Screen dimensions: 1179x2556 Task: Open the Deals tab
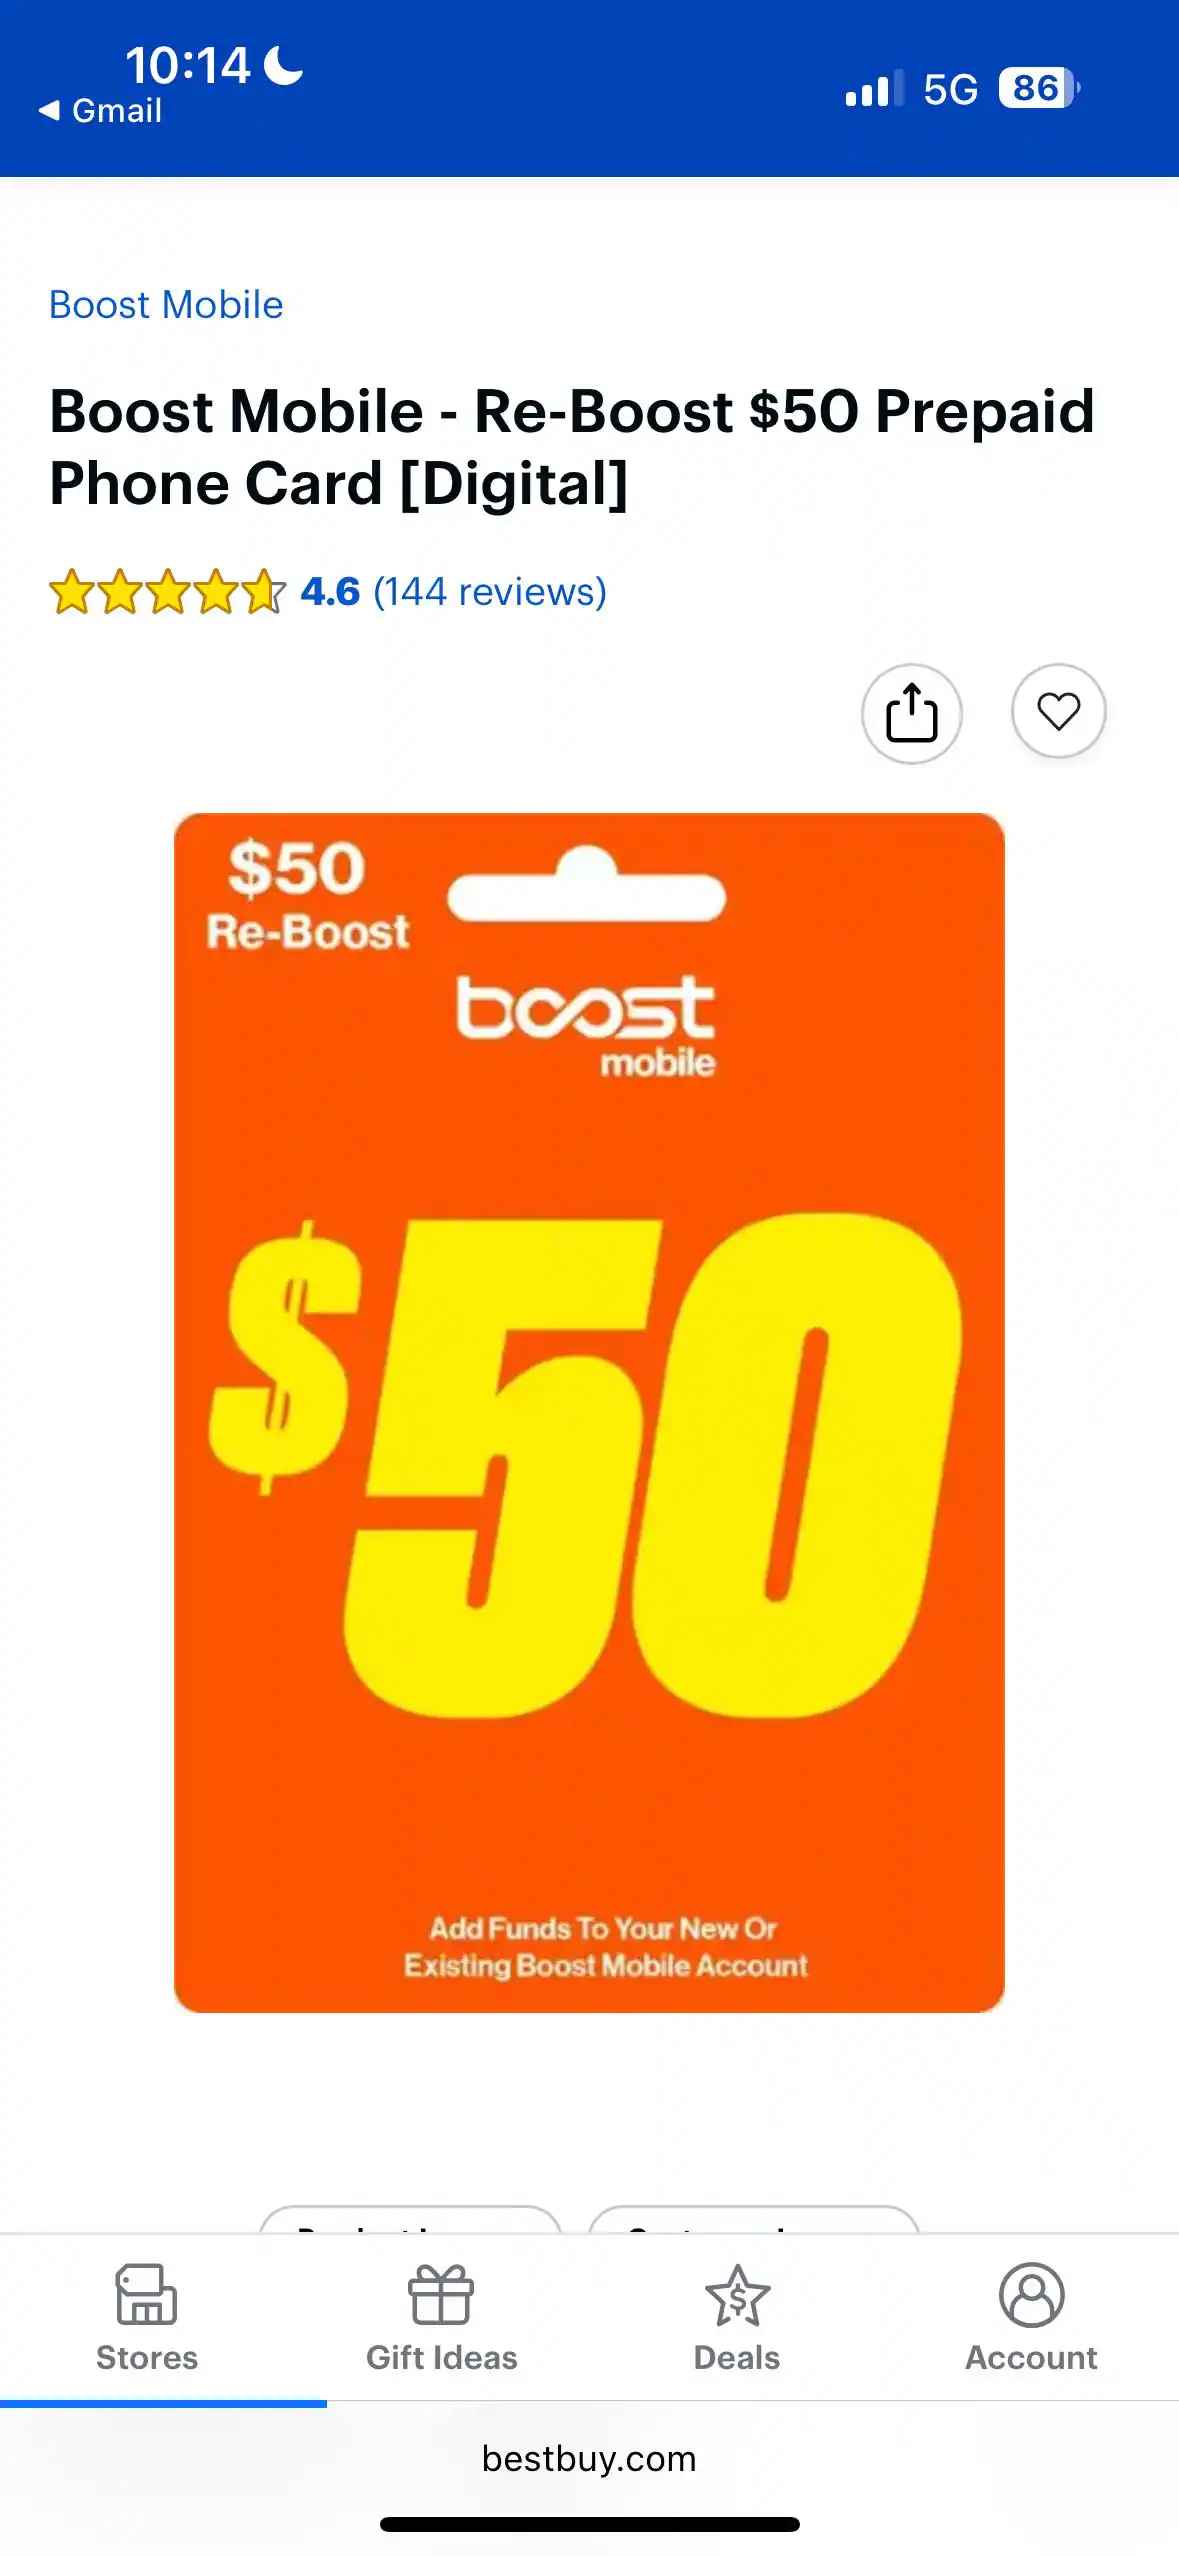click(737, 2318)
